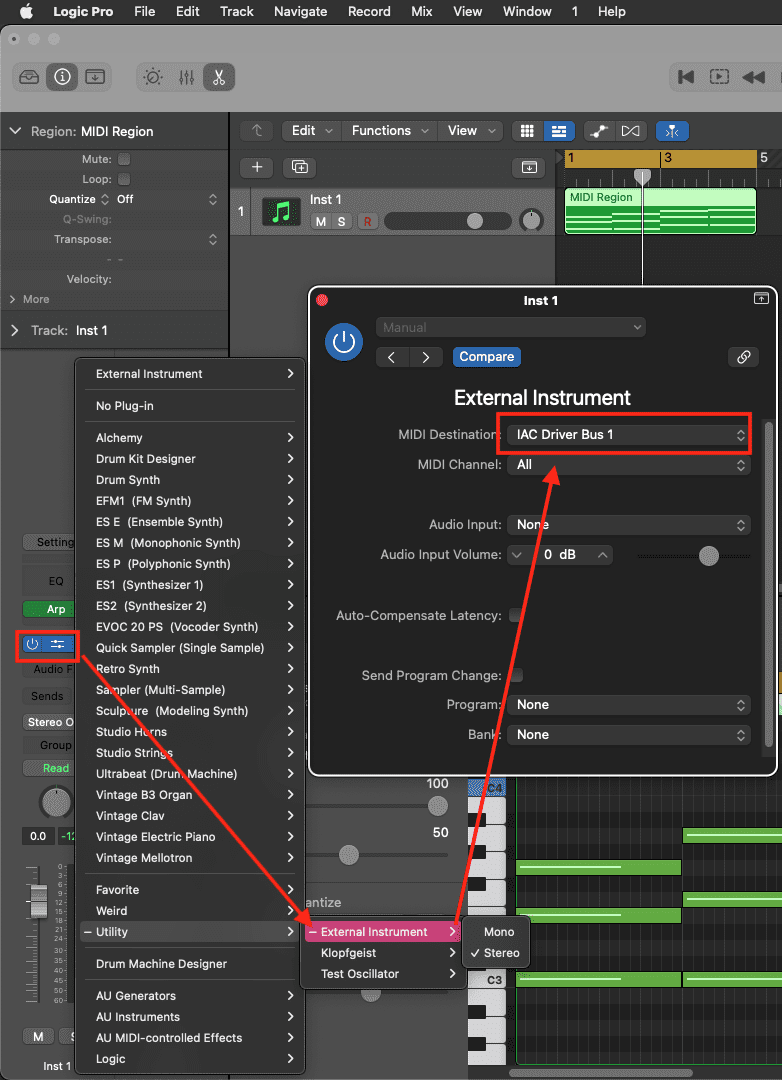This screenshot has height=1080, width=782.
Task: Click the Sends button in channel strip
Action: (x=48, y=696)
